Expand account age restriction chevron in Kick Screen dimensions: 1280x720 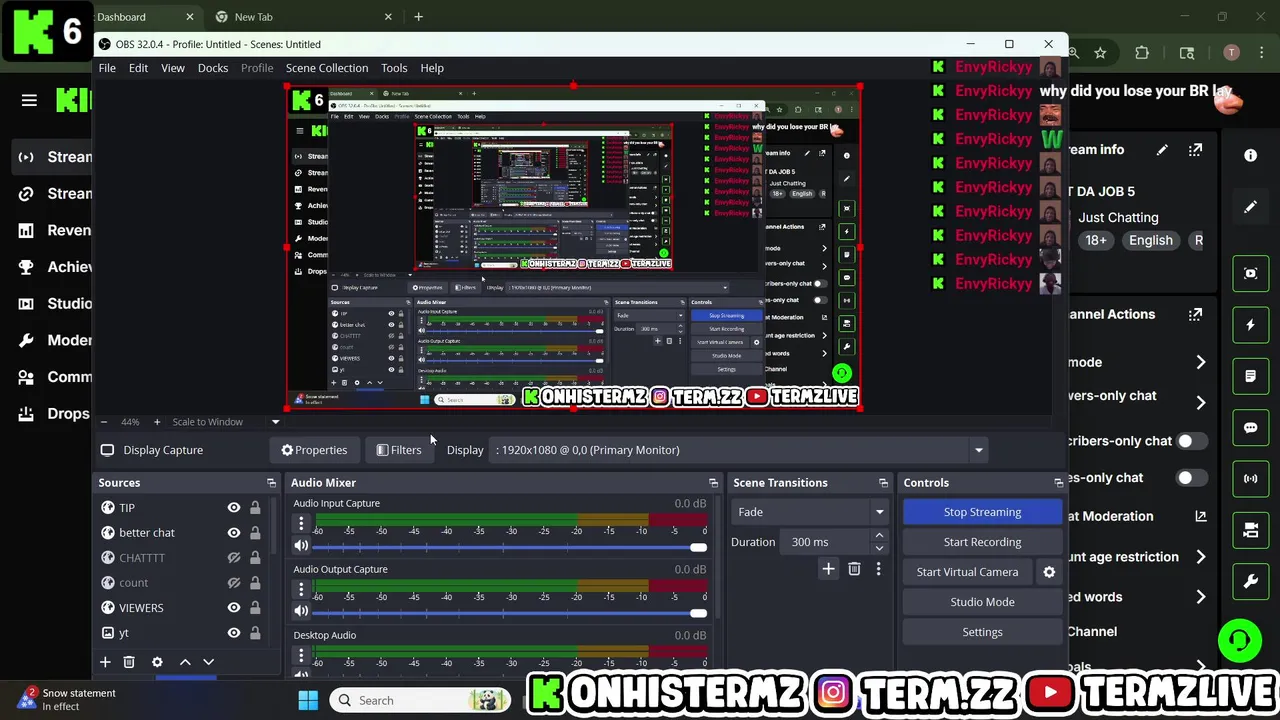click(1200, 557)
